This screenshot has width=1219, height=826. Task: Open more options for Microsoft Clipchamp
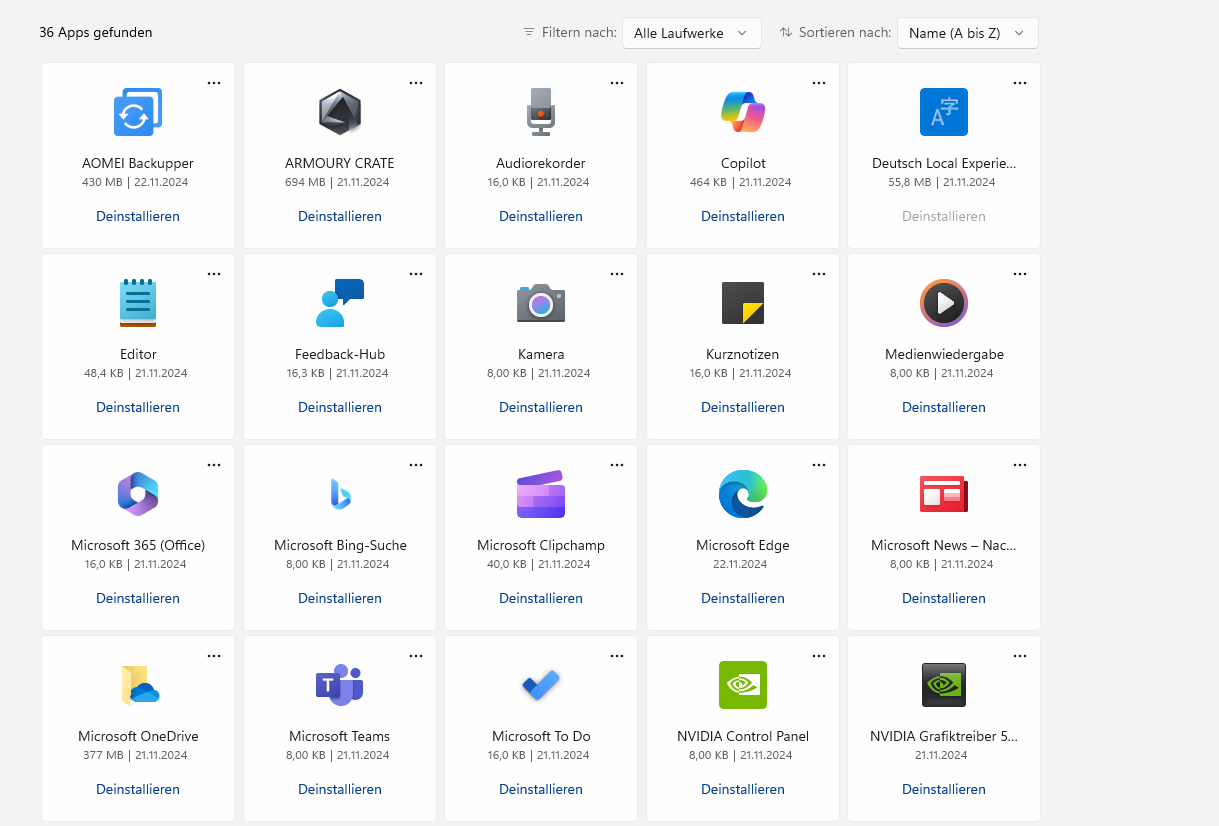point(617,465)
